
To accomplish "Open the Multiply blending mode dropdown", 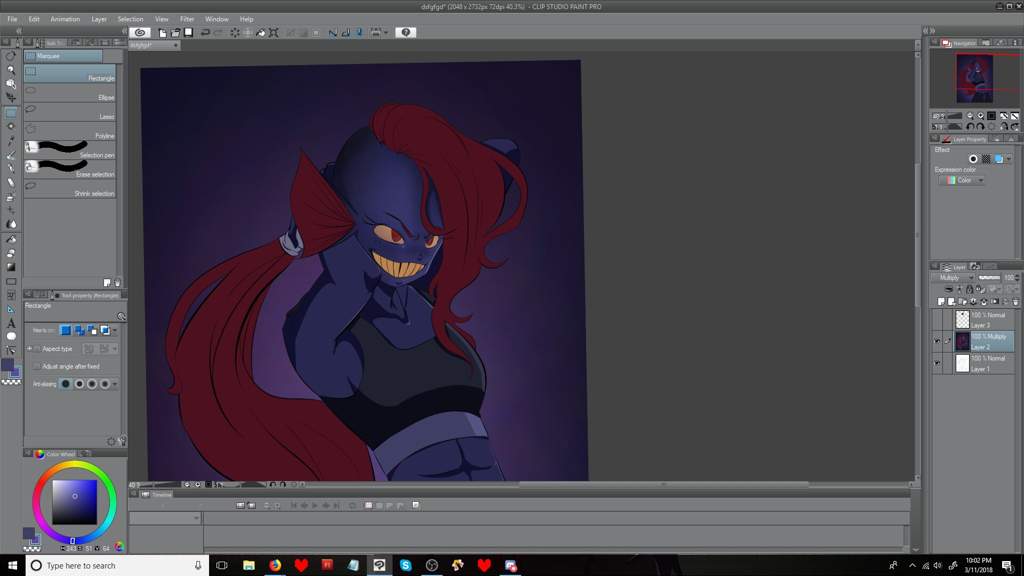I will tap(953, 278).
